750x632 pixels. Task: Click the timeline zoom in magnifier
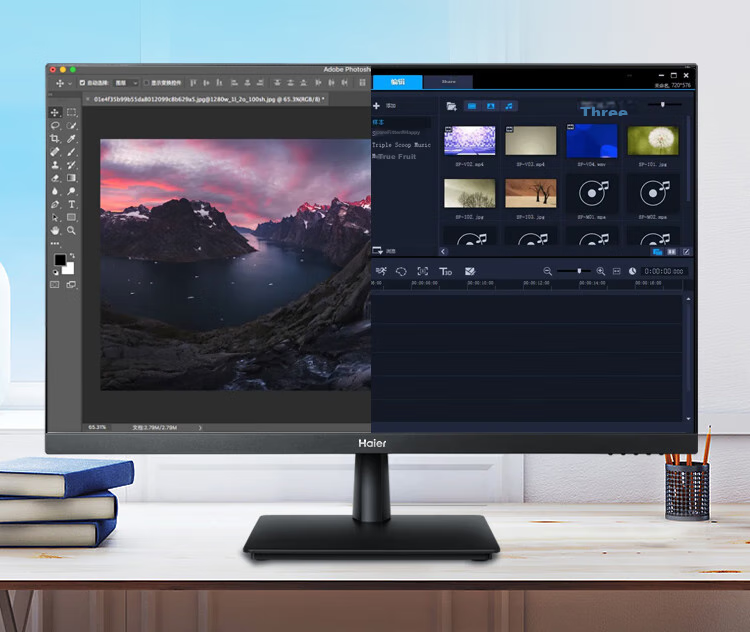(601, 271)
